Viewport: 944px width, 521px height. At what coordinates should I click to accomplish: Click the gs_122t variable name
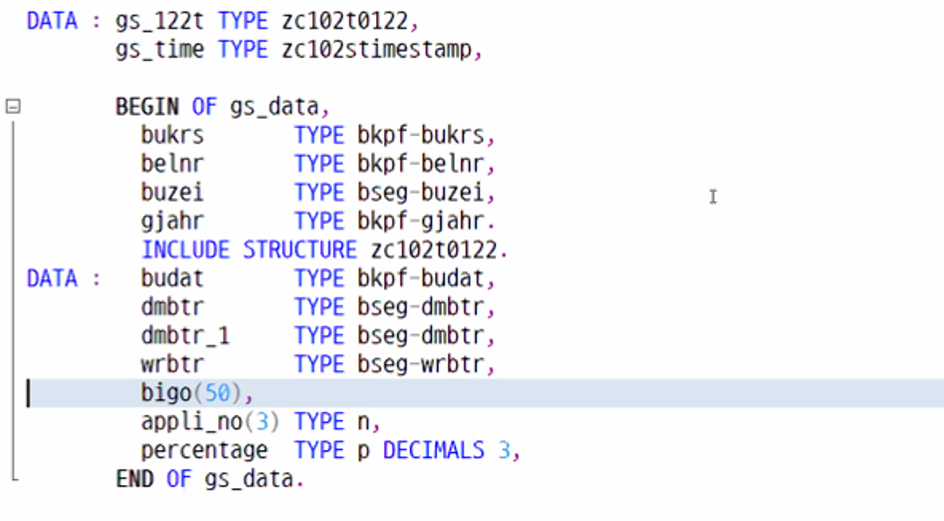(x=160, y=22)
